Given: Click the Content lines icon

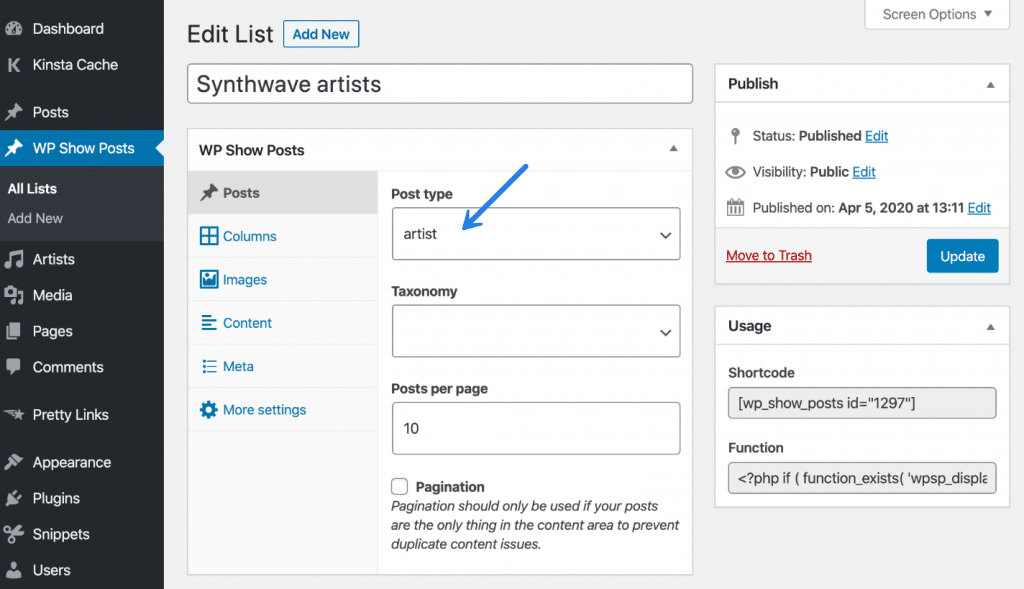Looking at the screenshot, I should (209, 323).
